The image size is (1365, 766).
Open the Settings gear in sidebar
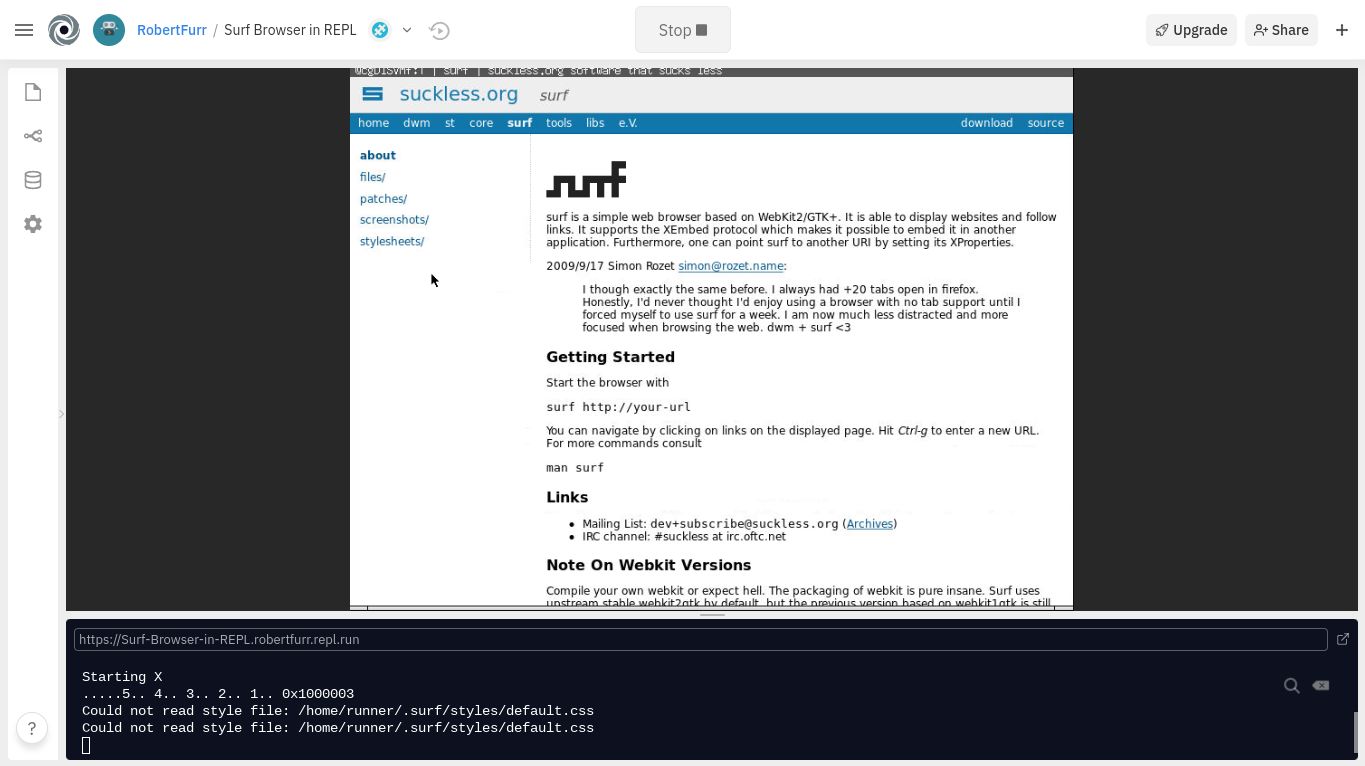tap(33, 224)
